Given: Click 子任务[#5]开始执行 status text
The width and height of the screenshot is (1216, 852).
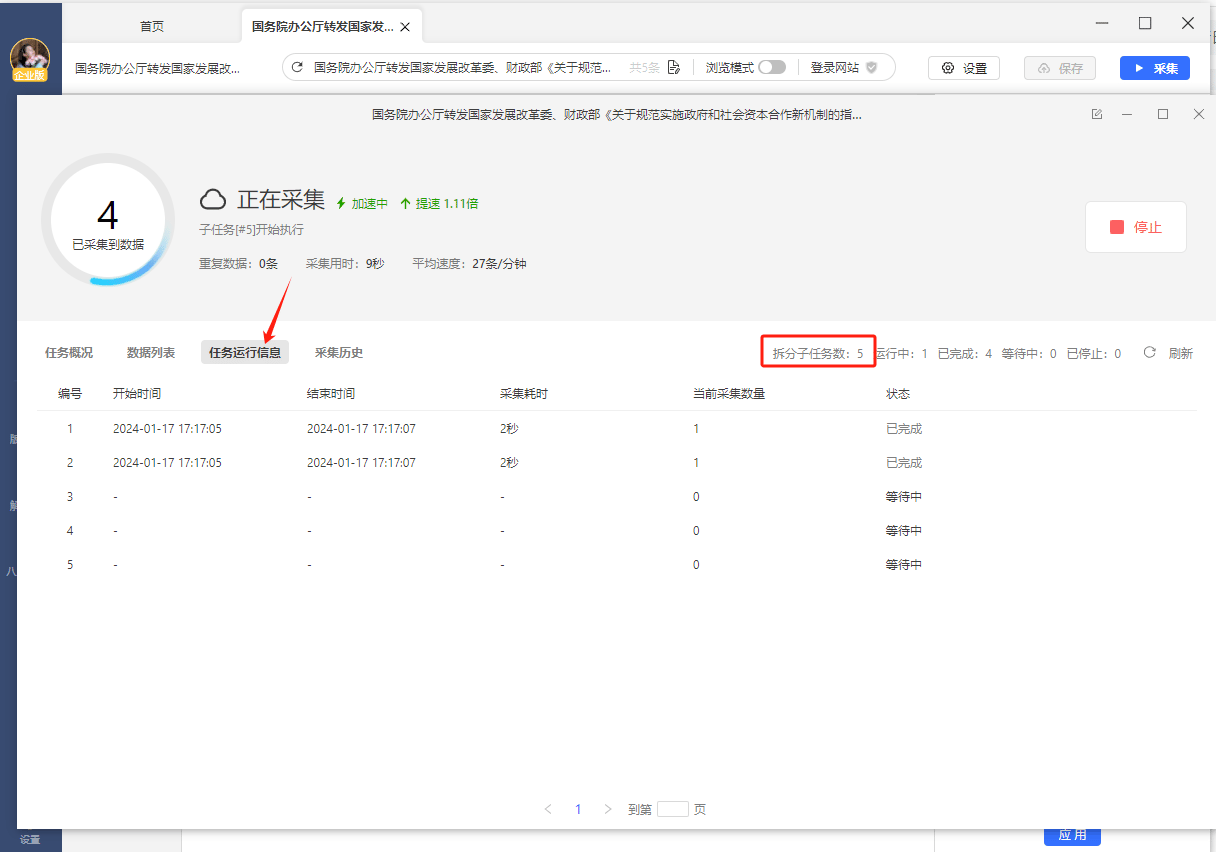Looking at the screenshot, I should tap(252, 230).
